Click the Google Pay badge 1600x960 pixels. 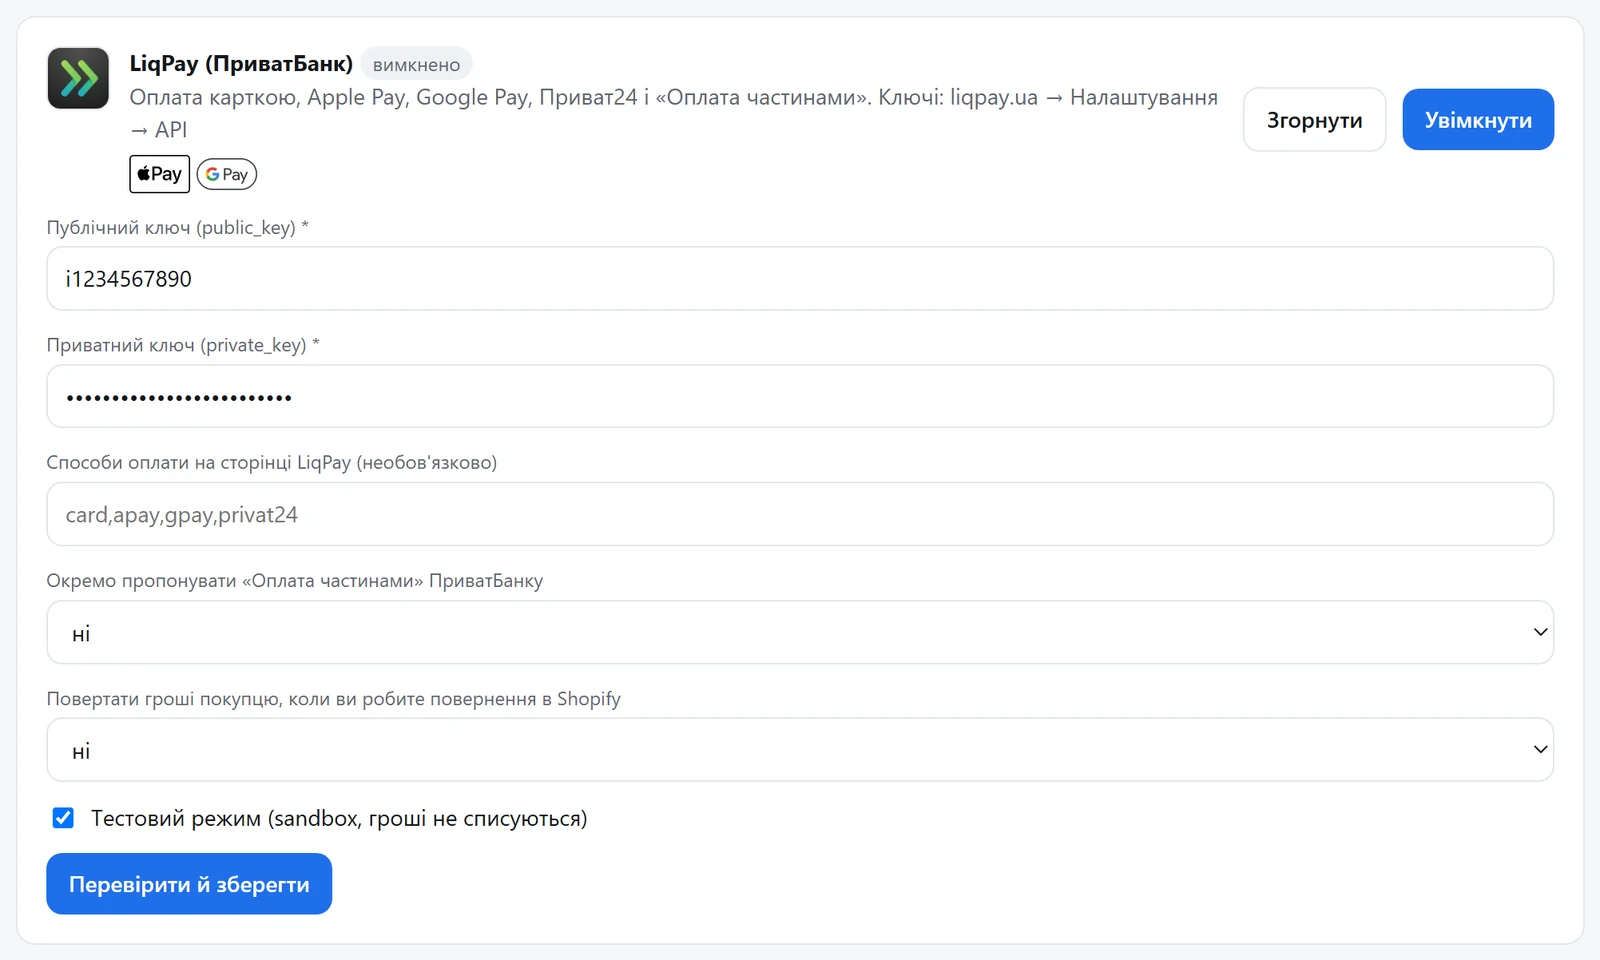point(227,174)
